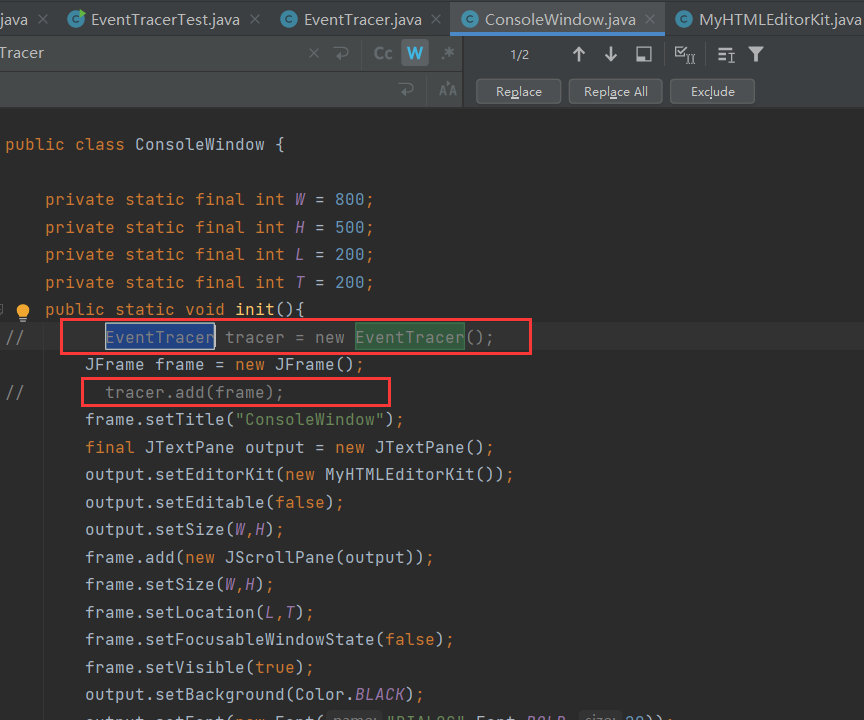This screenshot has height=720, width=864.
Task: Click the value 500 in H declaration
Action: pyautogui.click(x=349, y=228)
